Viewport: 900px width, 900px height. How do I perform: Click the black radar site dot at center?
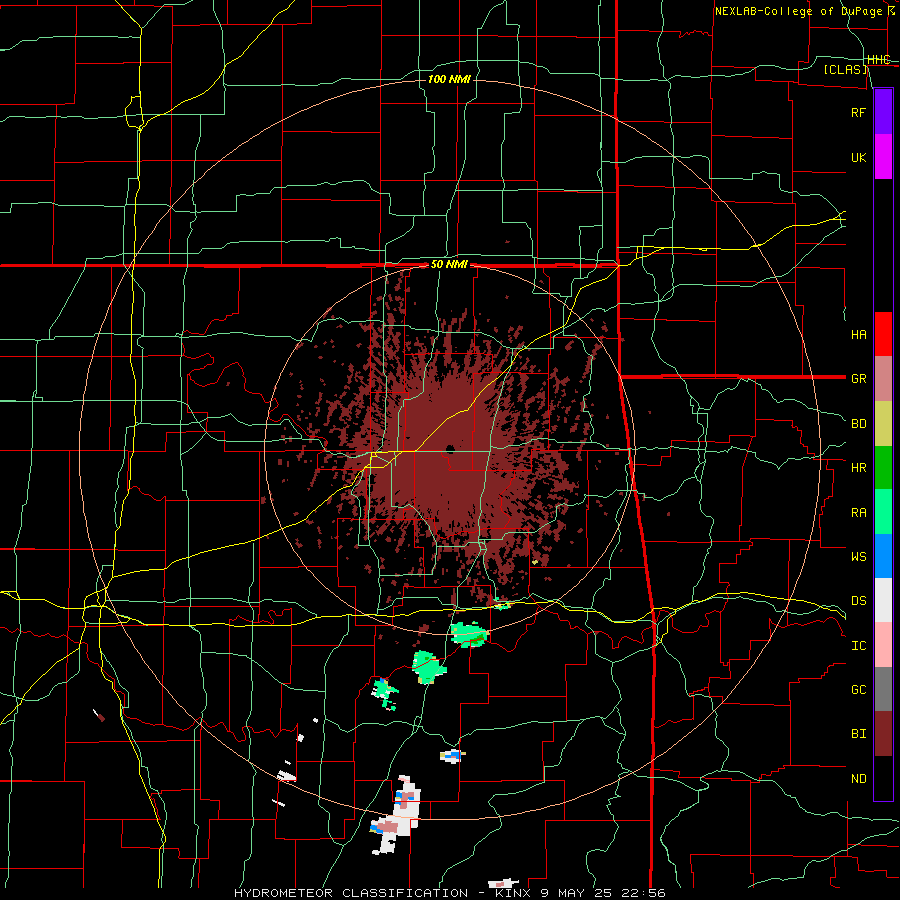450,449
